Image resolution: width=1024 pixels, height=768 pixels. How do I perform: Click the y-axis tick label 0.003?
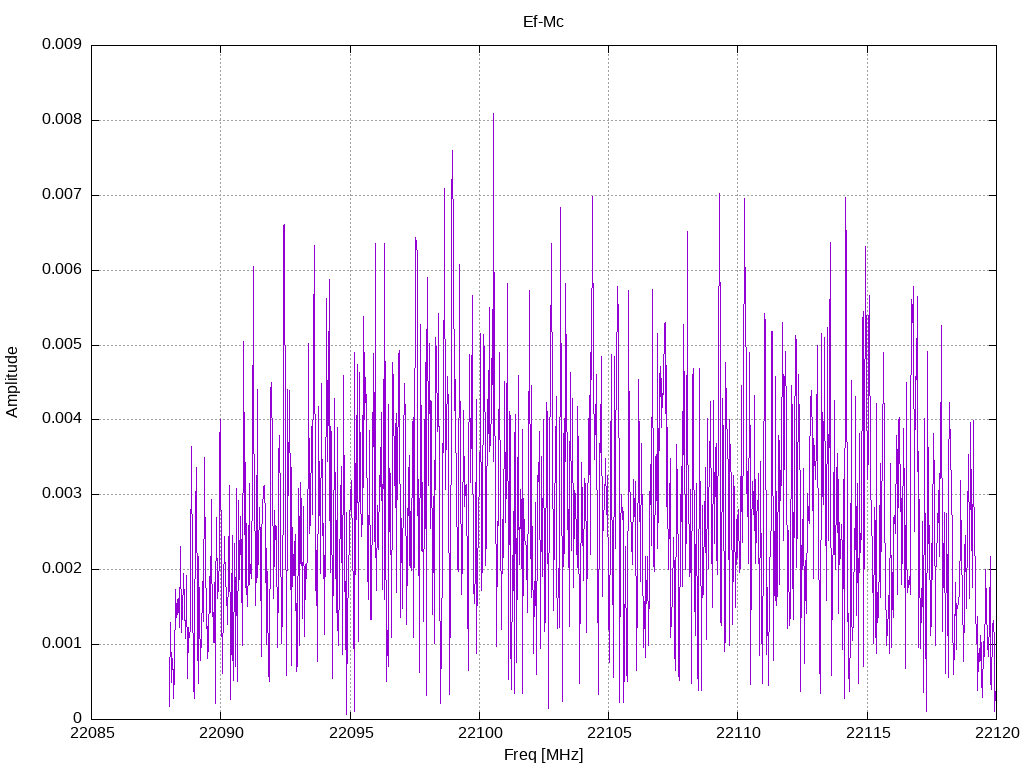(62, 494)
